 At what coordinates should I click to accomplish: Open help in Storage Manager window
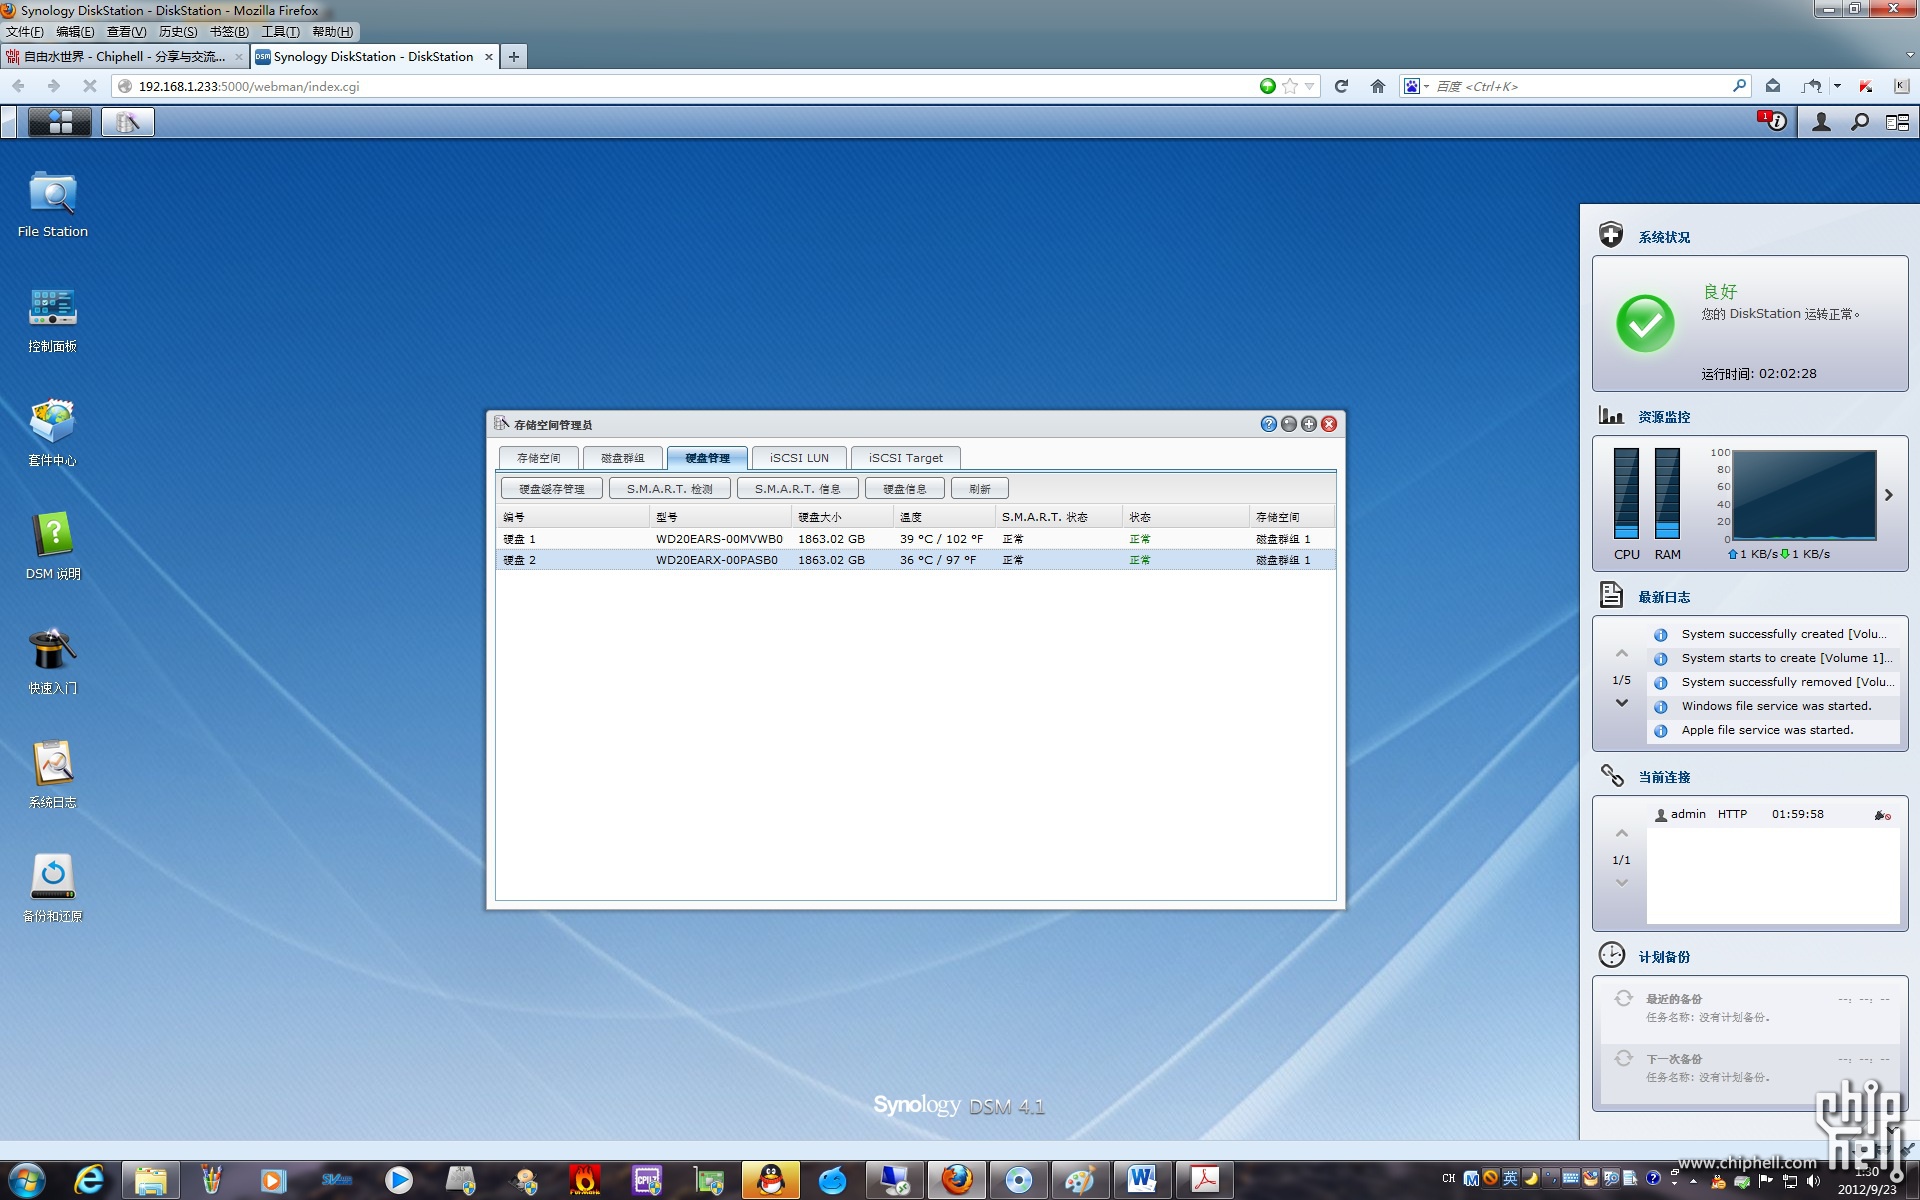[x=1268, y=424]
